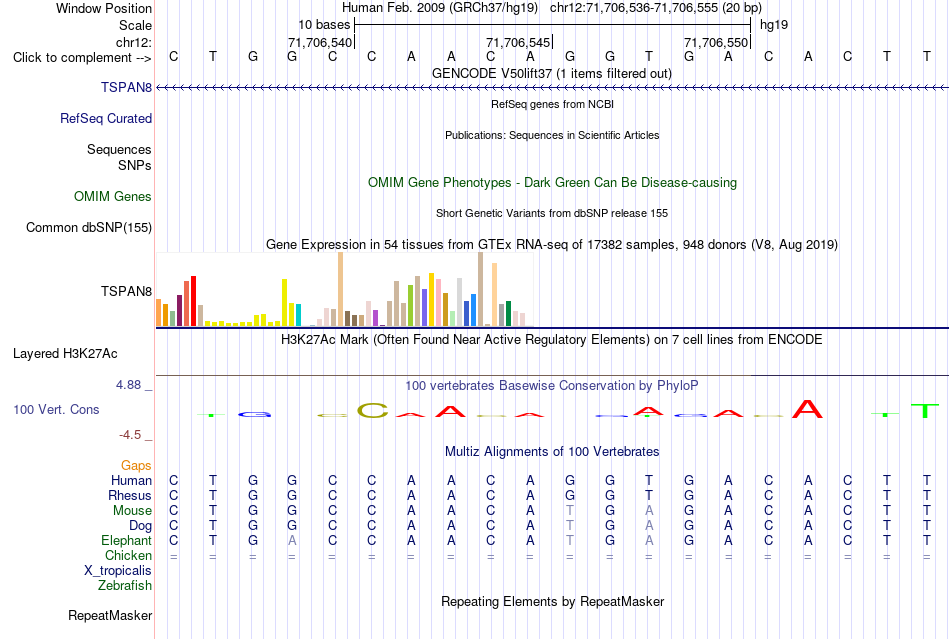Click the -4.5 conservation scale minimum
This screenshot has width=950, height=639.
130,435
